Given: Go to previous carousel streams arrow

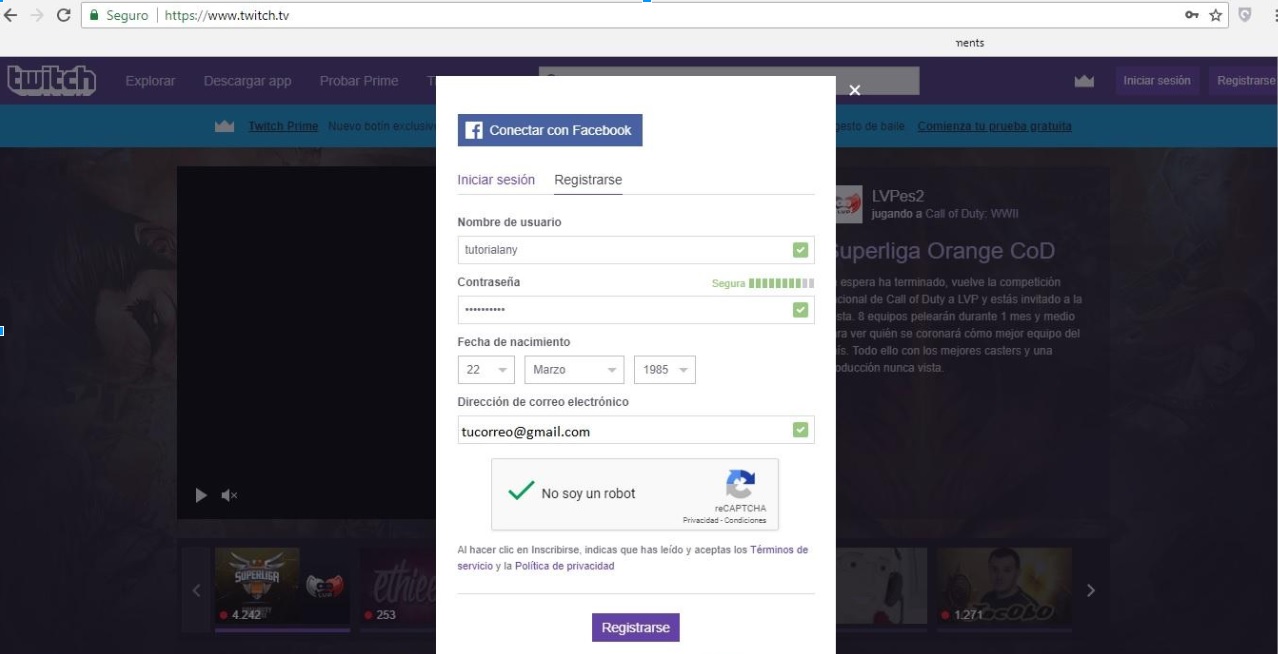Looking at the screenshot, I should tap(196, 590).
